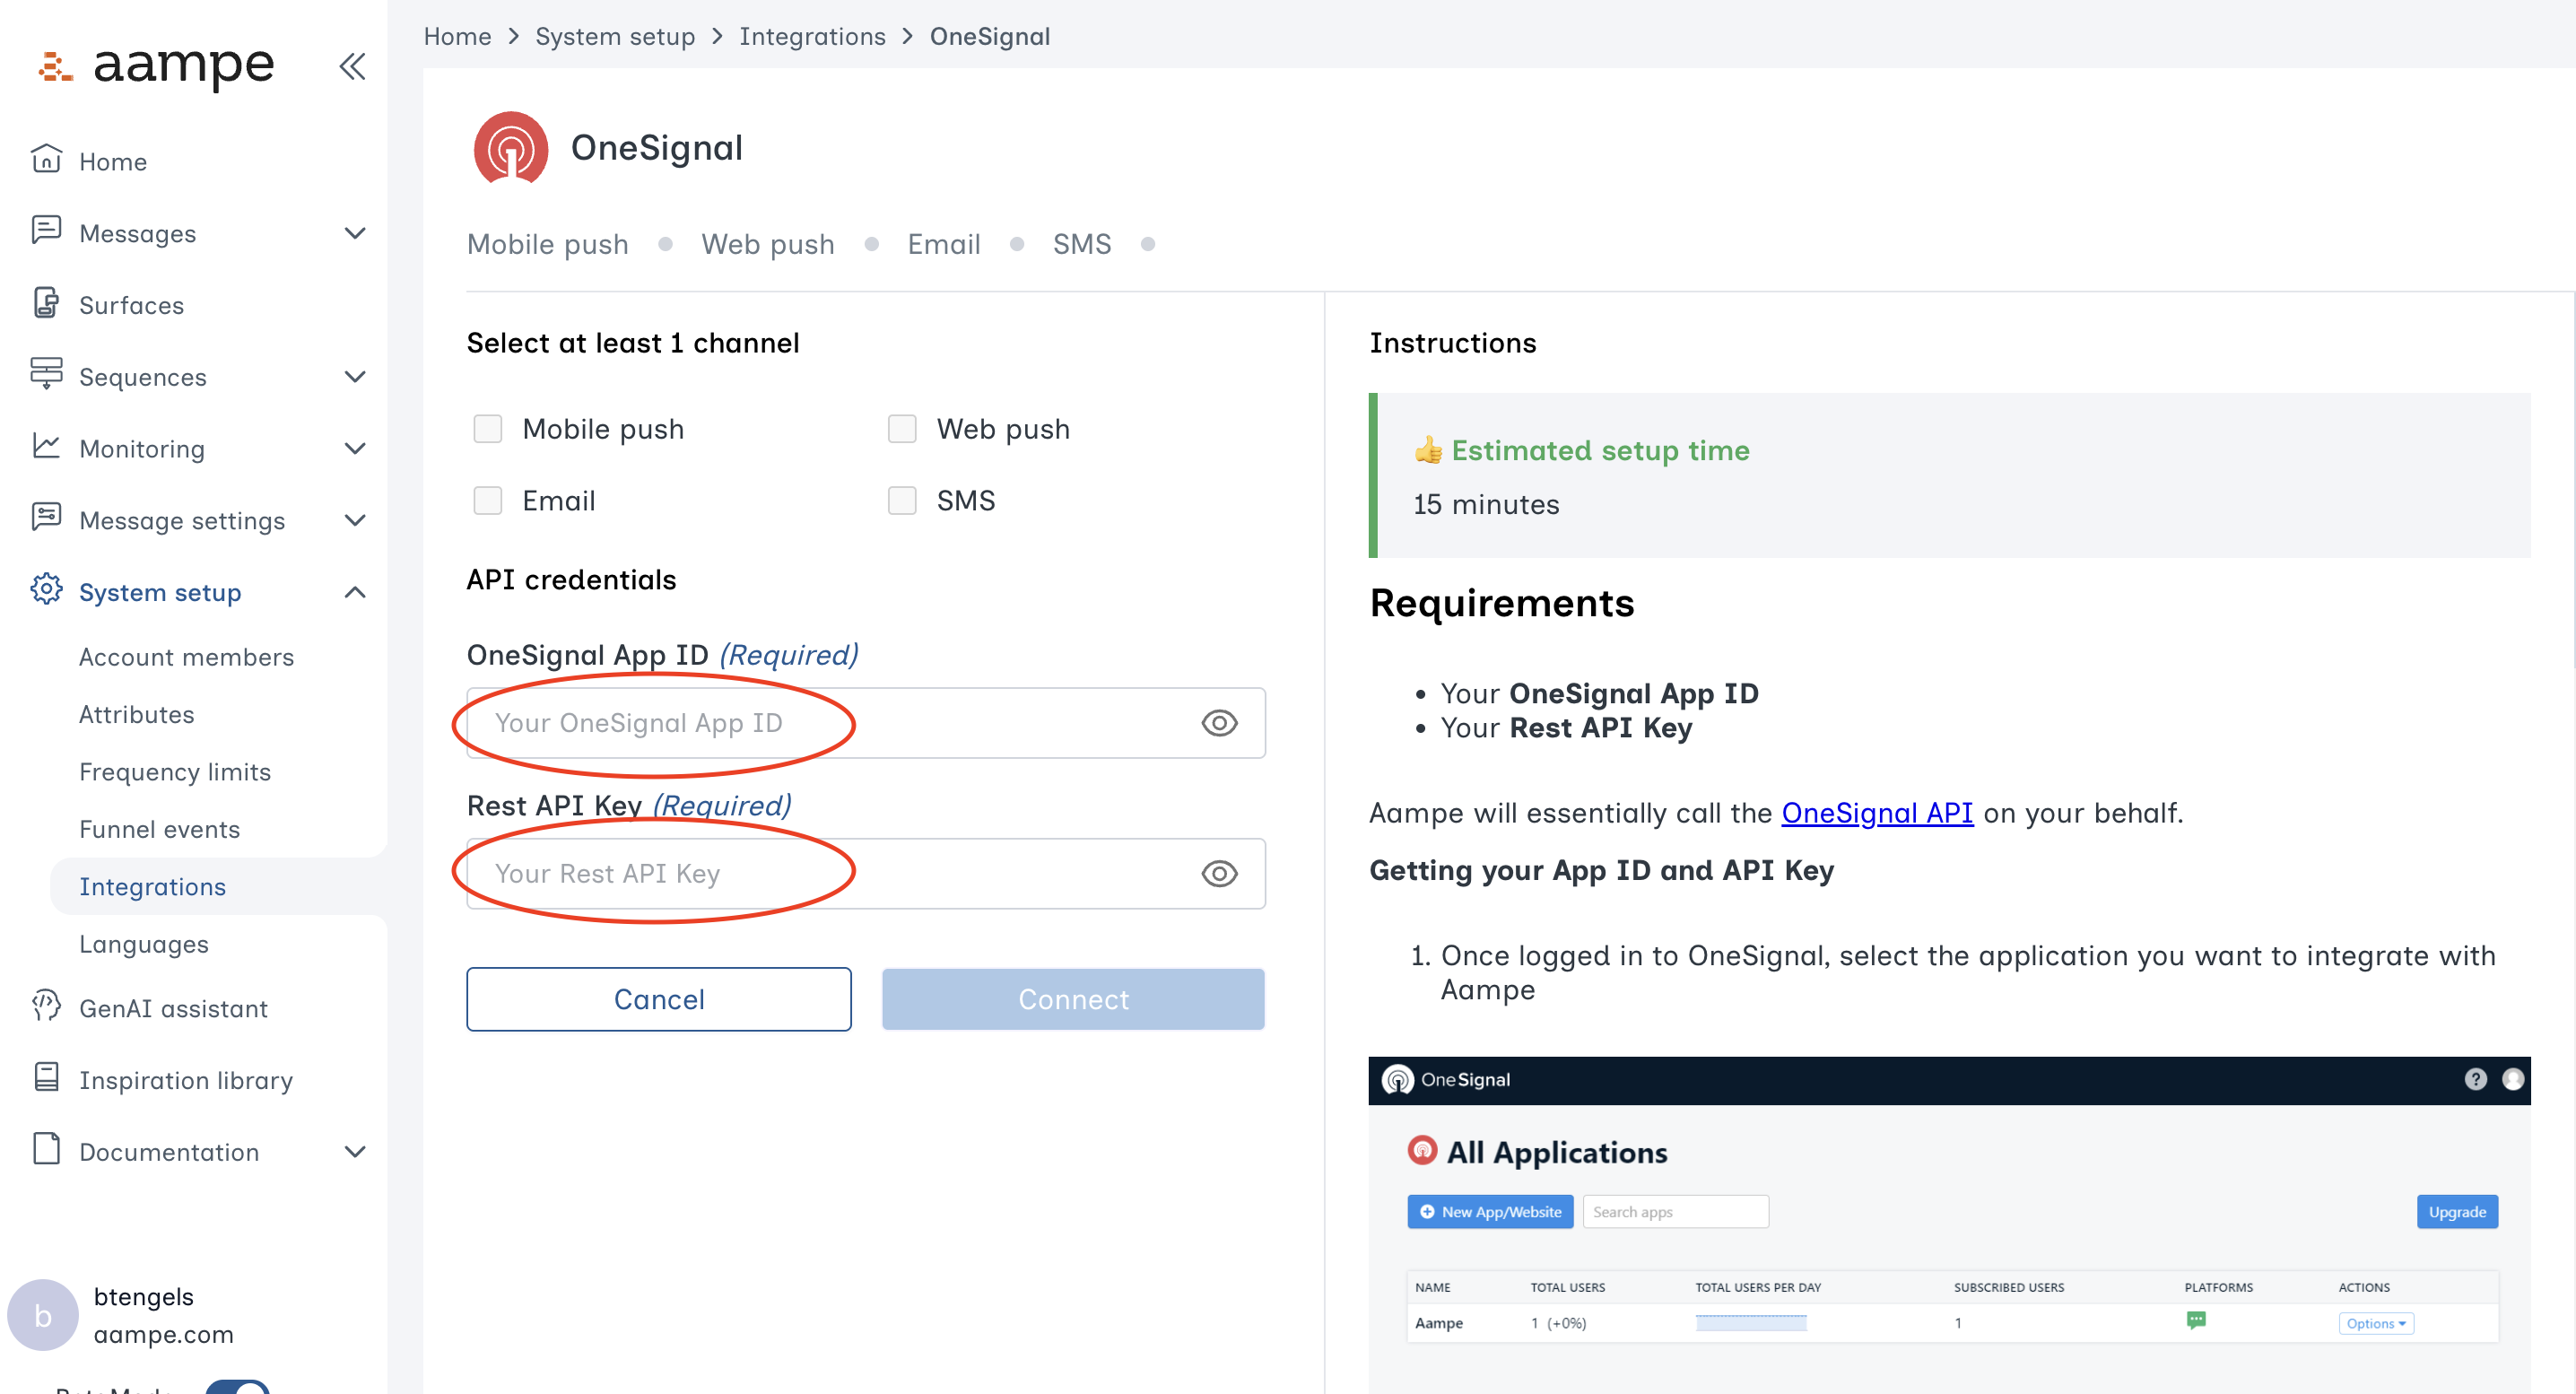Reveal the Rest API Key value
The image size is (2576, 1394).
coord(1218,873)
